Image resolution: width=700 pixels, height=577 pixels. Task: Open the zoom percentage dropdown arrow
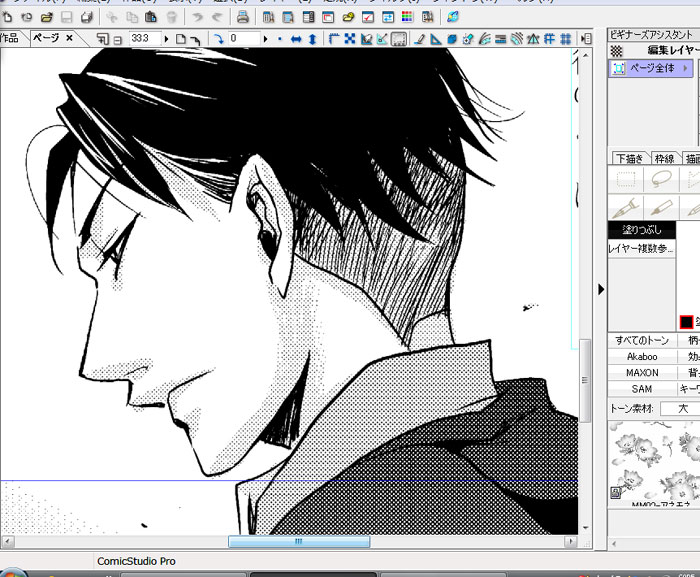click(167, 39)
